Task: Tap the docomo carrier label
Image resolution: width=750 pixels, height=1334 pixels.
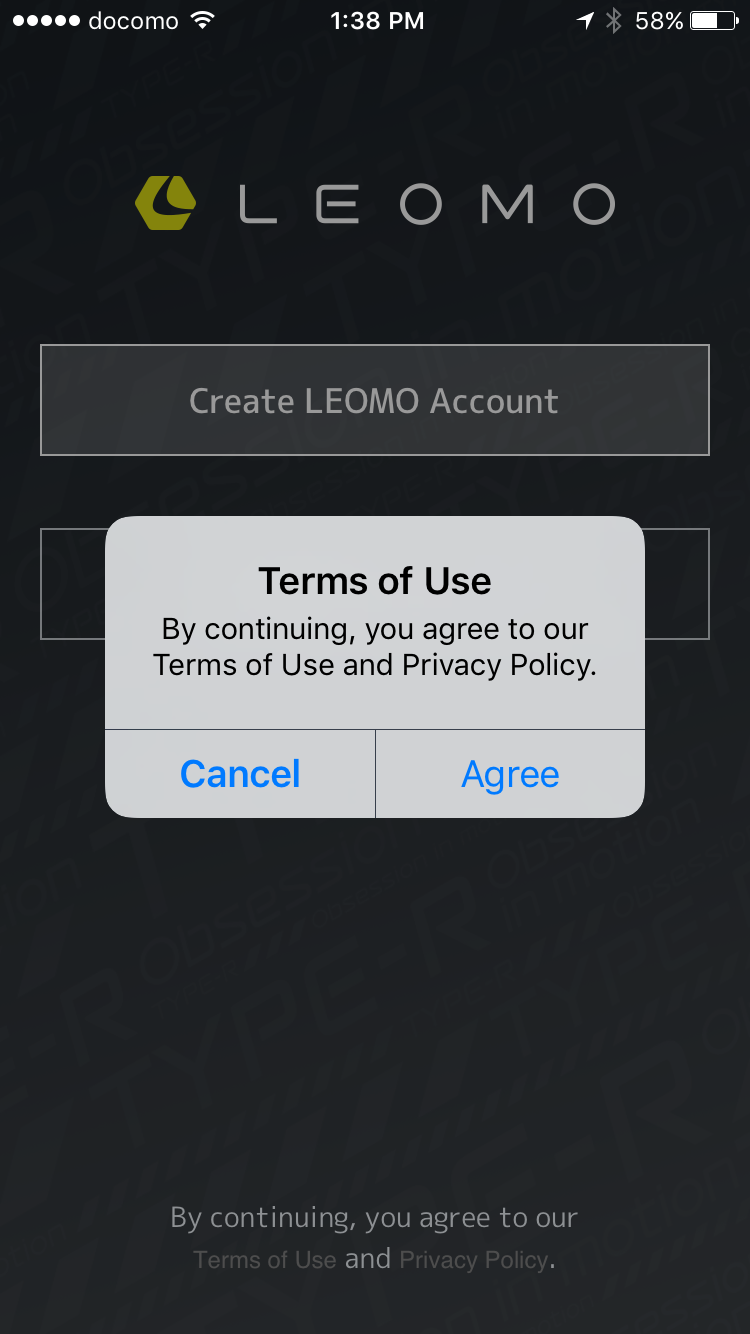Action: tap(133, 20)
